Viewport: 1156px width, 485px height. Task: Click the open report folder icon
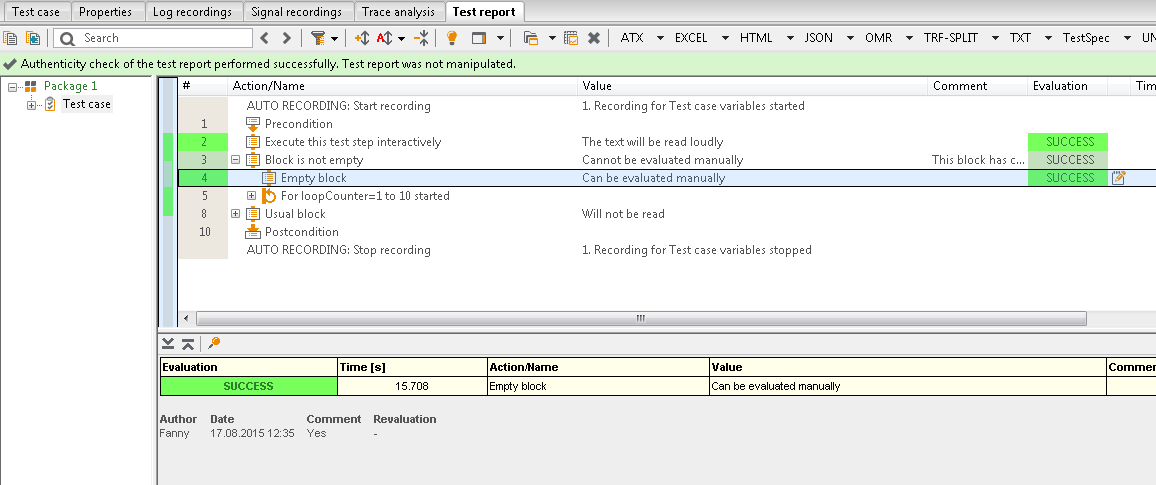531,38
